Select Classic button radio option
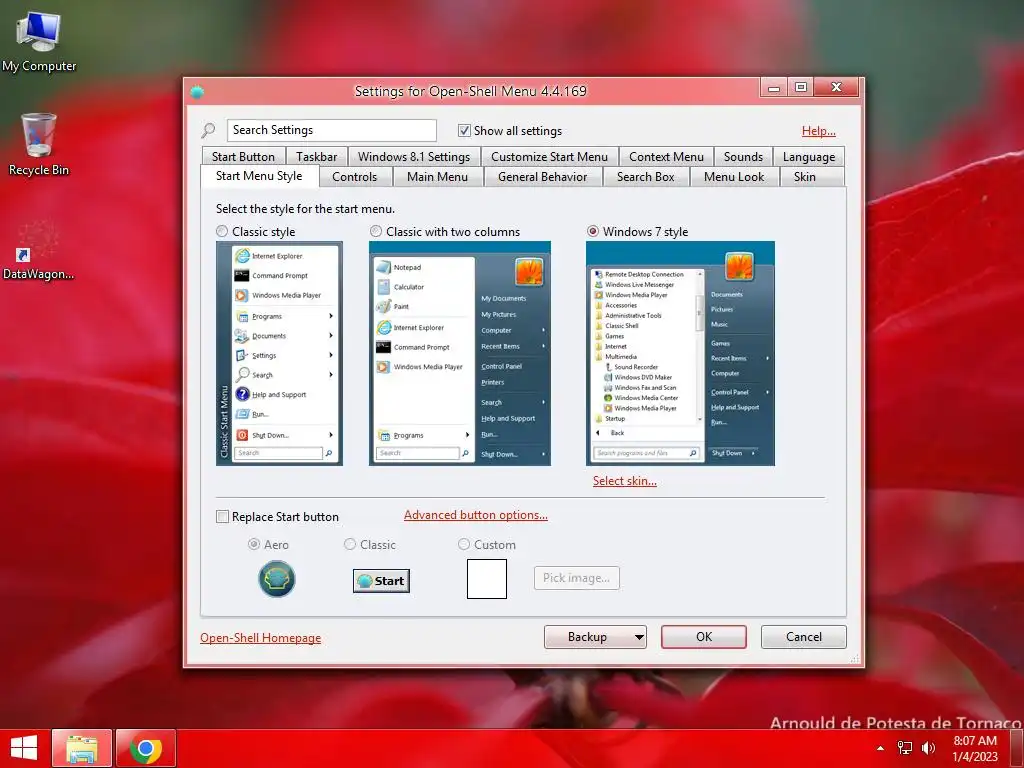Viewport: 1024px width, 768px height. tap(350, 544)
